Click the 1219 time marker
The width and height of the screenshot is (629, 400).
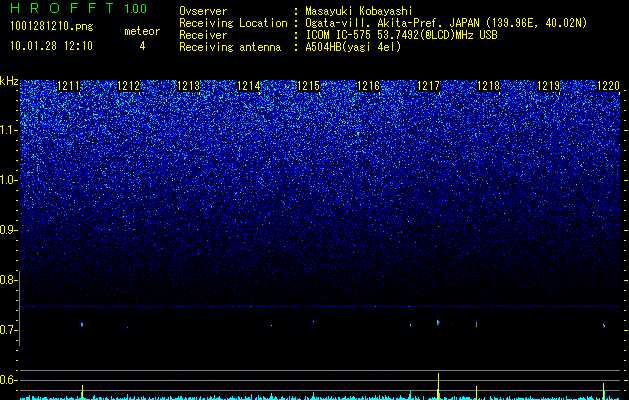(548, 86)
